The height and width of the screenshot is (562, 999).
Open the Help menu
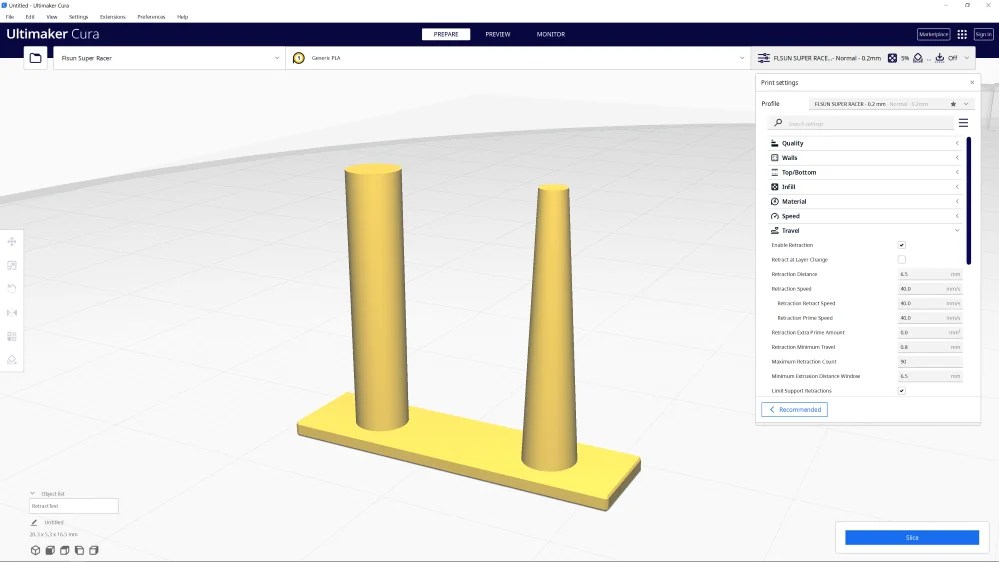pos(182,17)
